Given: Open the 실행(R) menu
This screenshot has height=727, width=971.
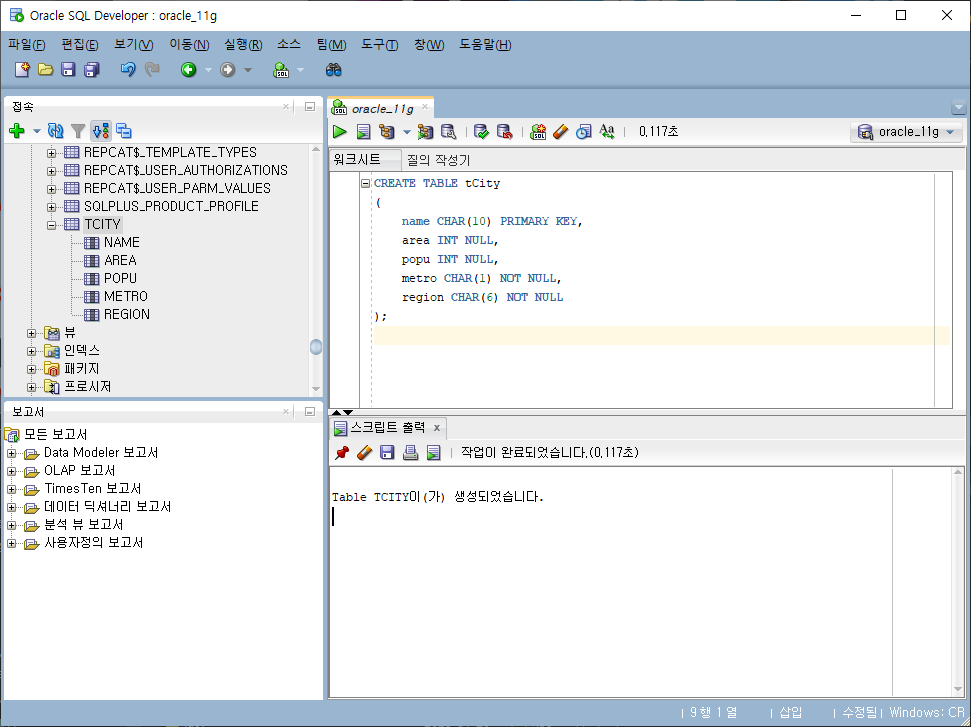Looking at the screenshot, I should (x=243, y=45).
